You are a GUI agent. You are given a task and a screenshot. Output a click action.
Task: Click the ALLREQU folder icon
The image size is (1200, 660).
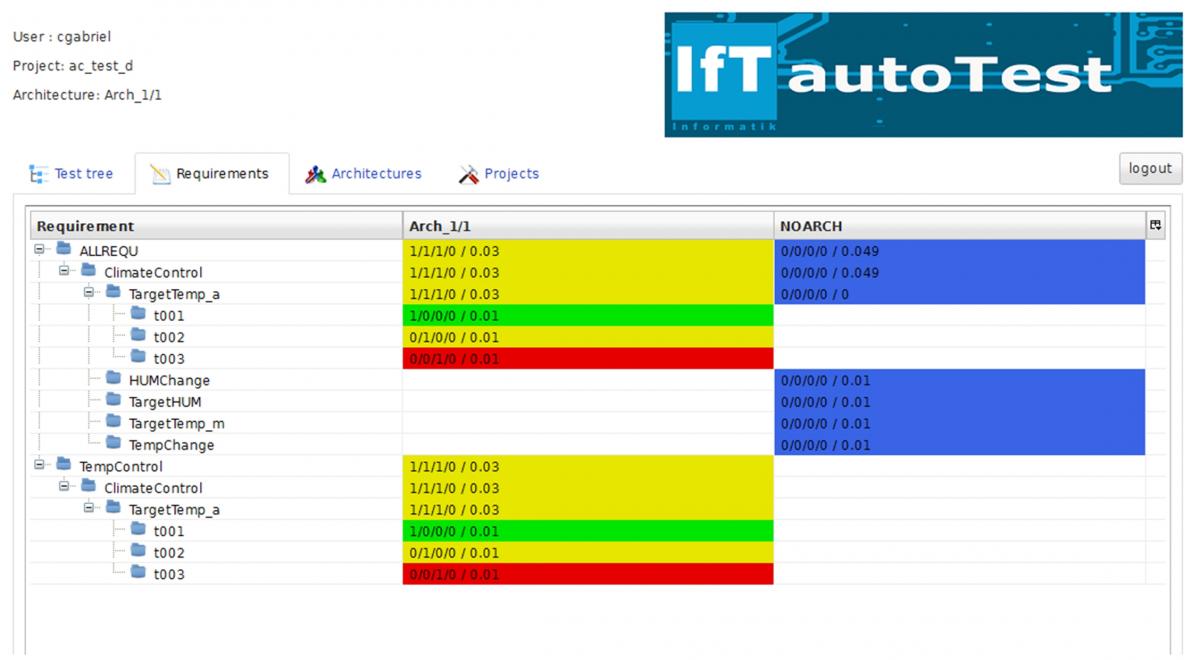pyautogui.click(x=64, y=250)
